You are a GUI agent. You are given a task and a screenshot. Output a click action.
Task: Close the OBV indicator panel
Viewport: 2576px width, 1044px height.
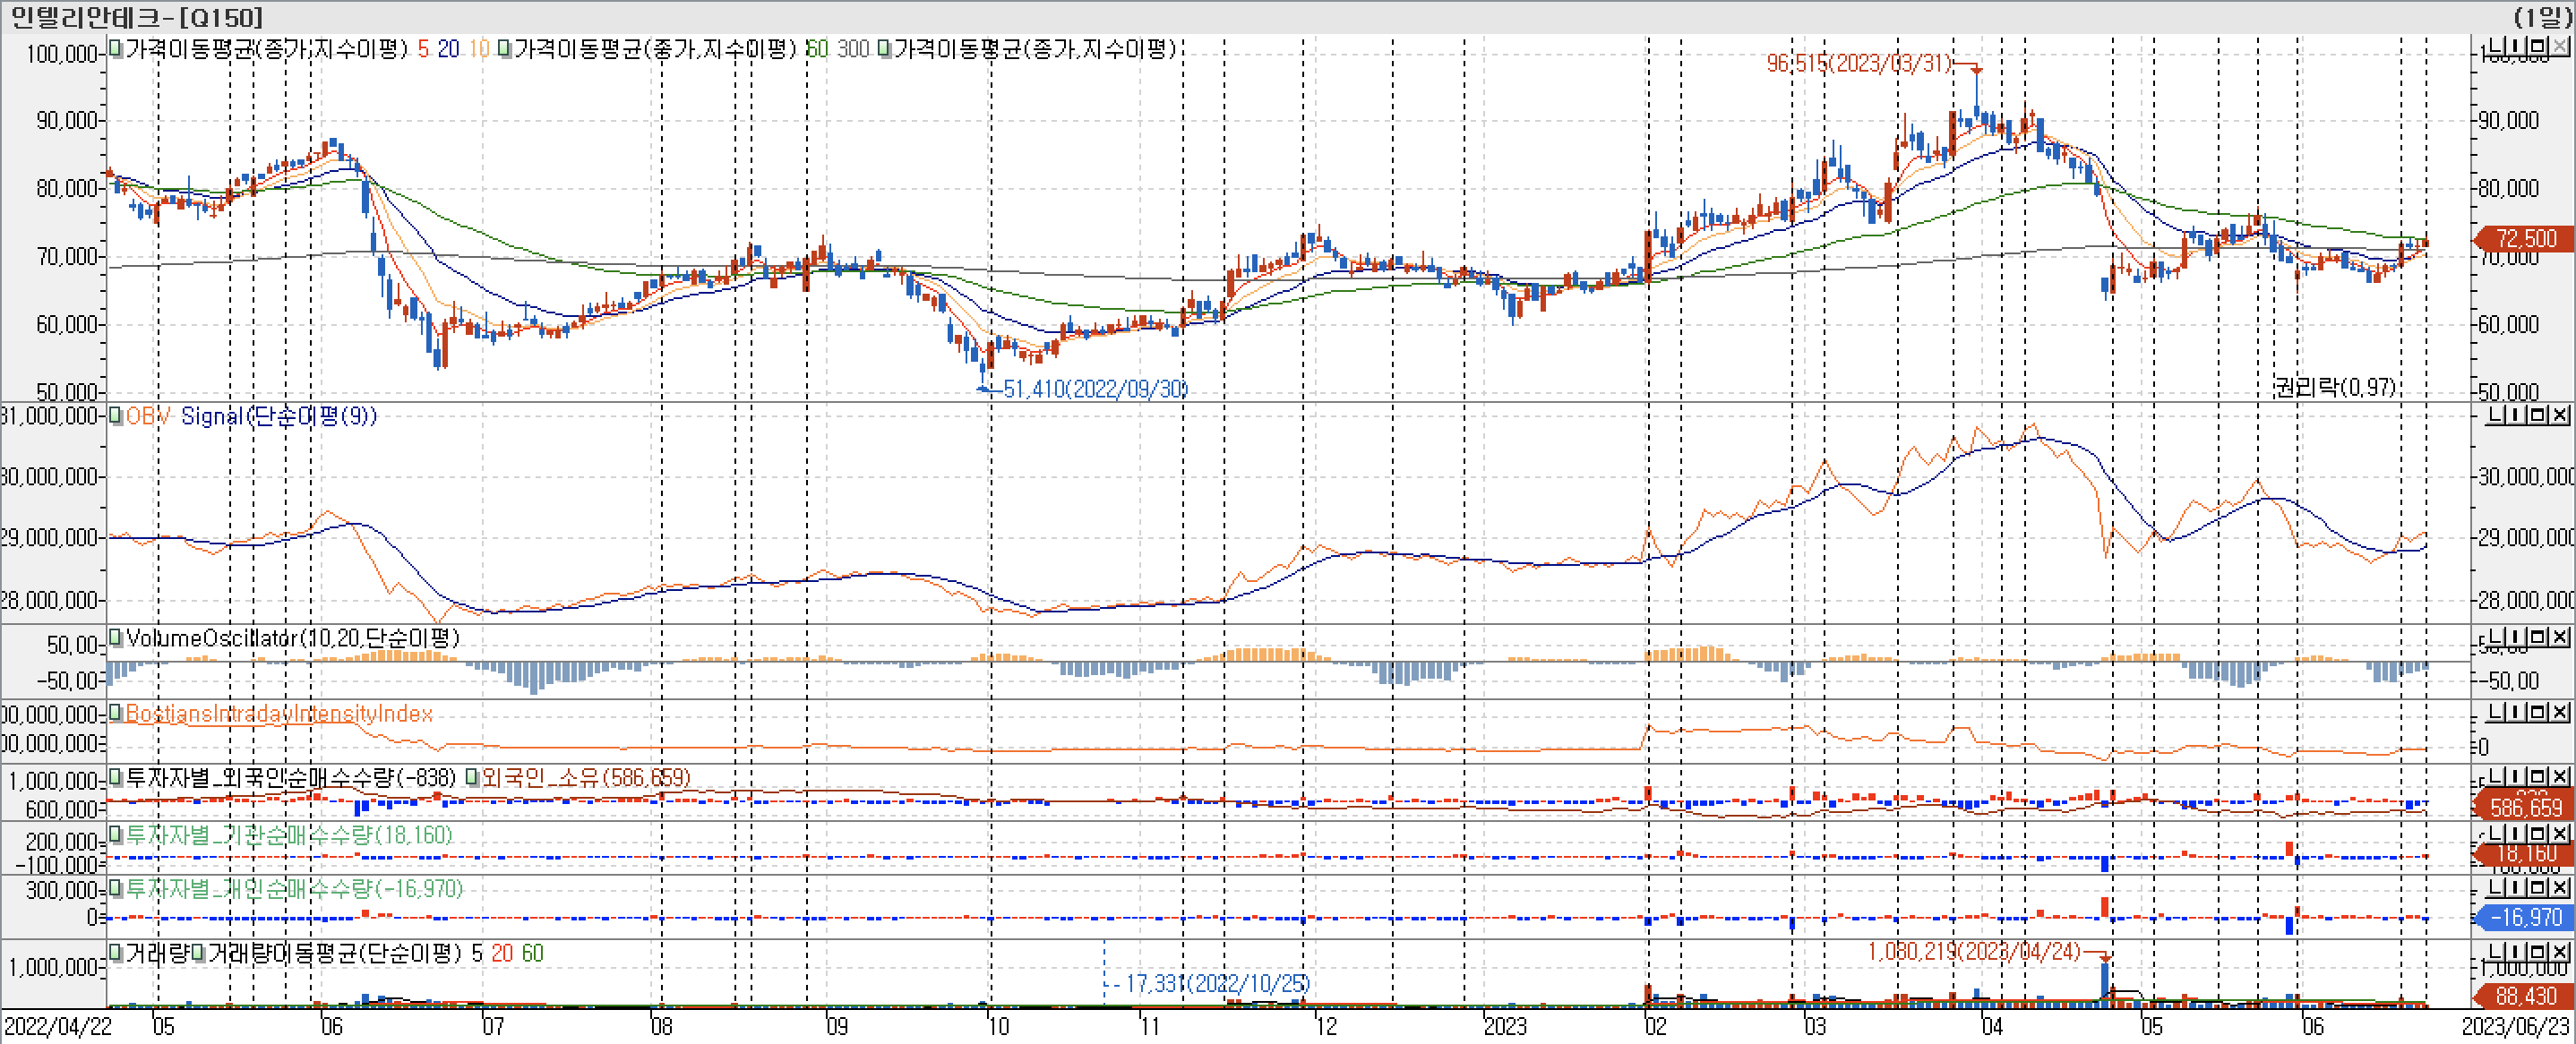[x=2559, y=415]
